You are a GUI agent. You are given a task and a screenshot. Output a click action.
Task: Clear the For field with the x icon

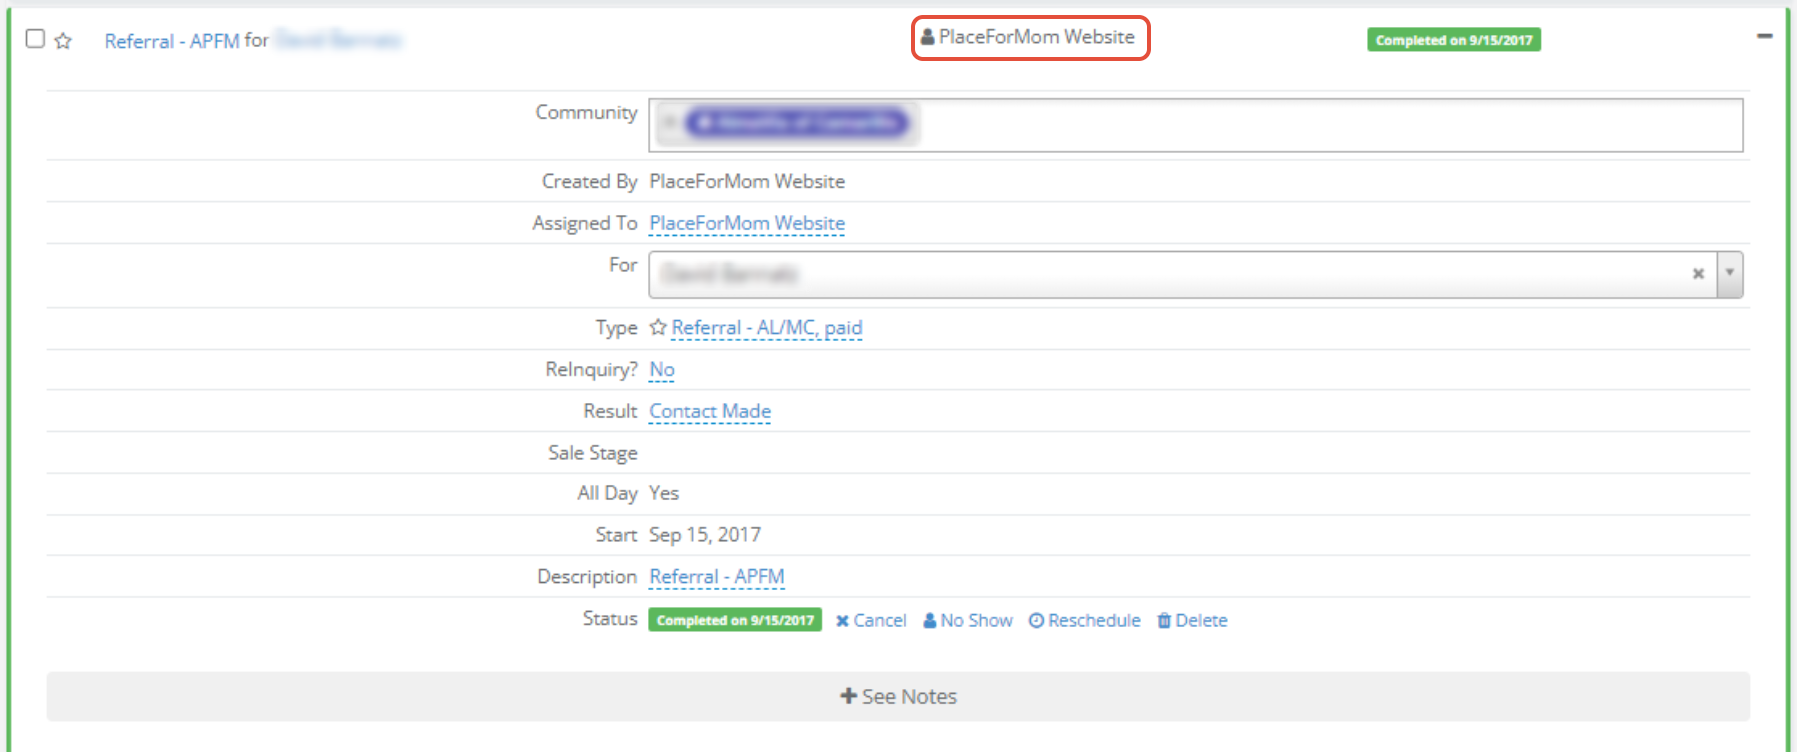(1698, 274)
